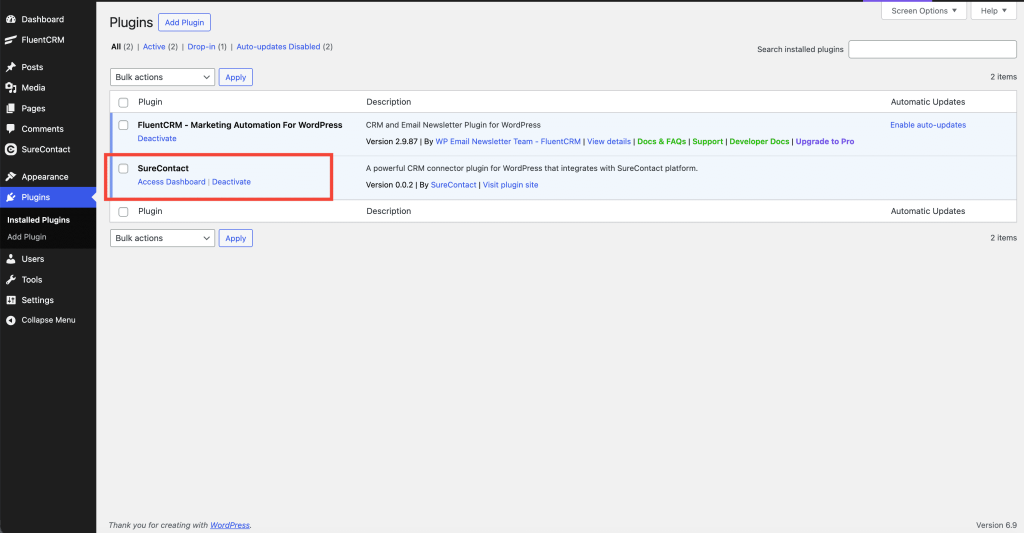Open FluentCRM View details link
Image resolution: width=1024 pixels, height=533 pixels.
[609, 142]
